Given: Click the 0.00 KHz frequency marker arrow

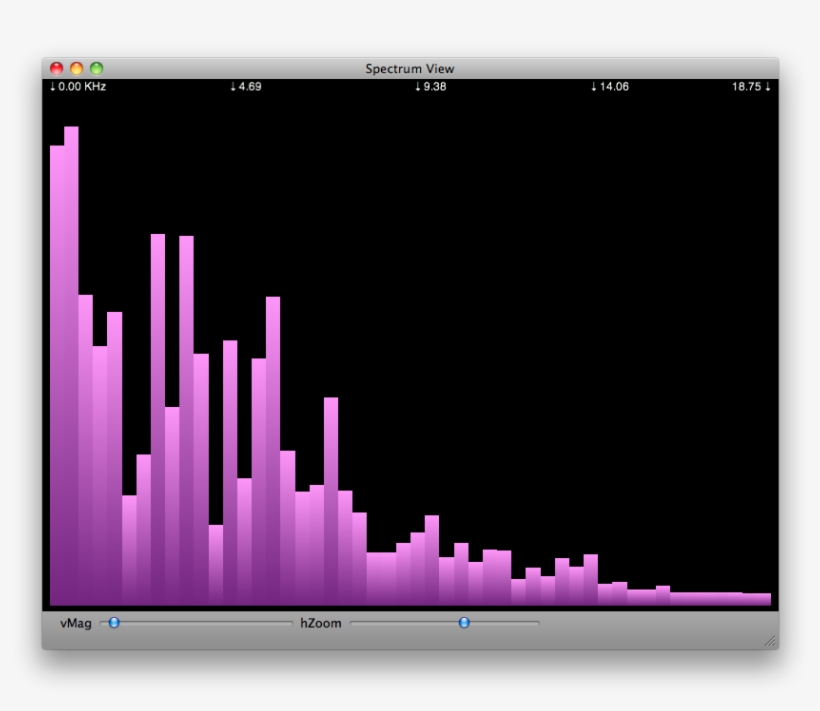Looking at the screenshot, I should pos(51,87).
